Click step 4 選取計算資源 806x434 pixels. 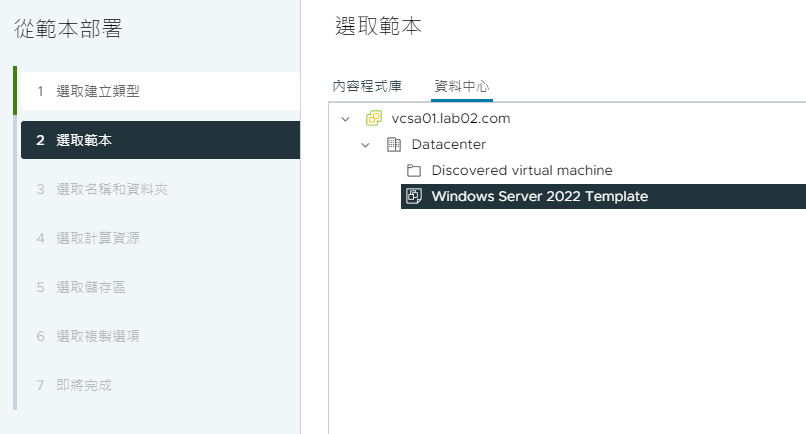coord(160,238)
